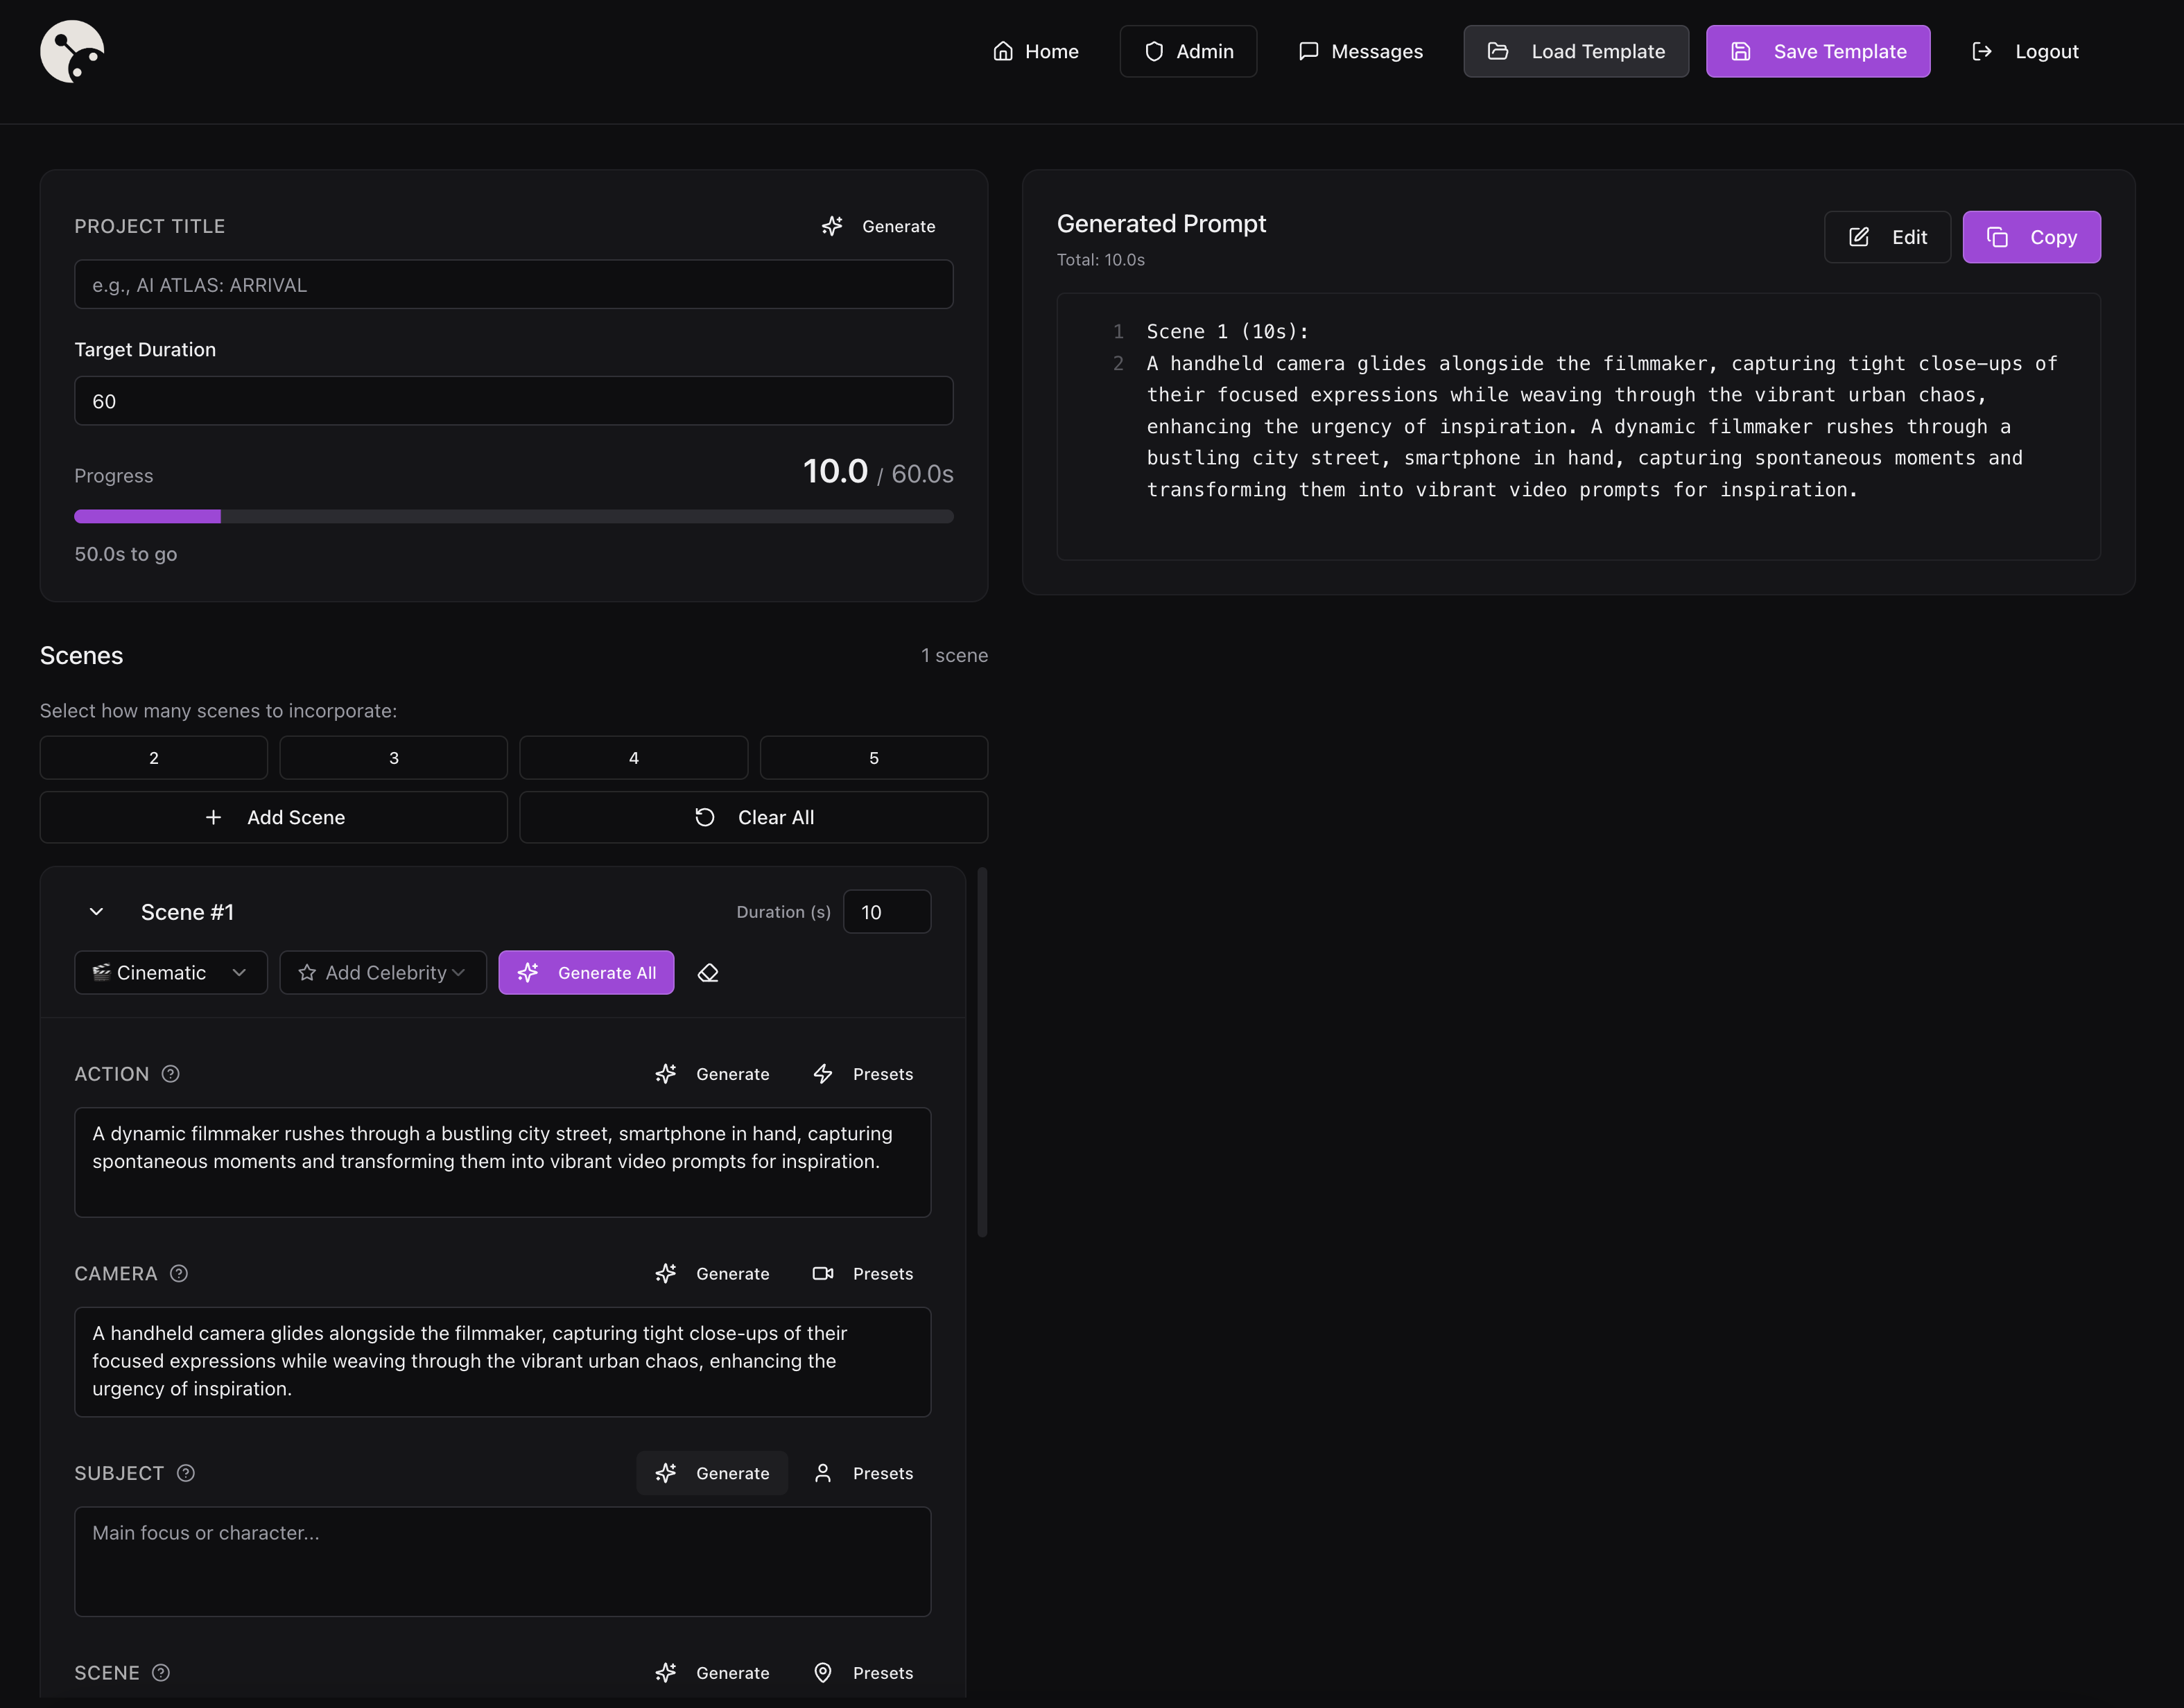Image resolution: width=2184 pixels, height=1708 pixels.
Task: Open Scene presets with location pin icon
Action: [863, 1673]
